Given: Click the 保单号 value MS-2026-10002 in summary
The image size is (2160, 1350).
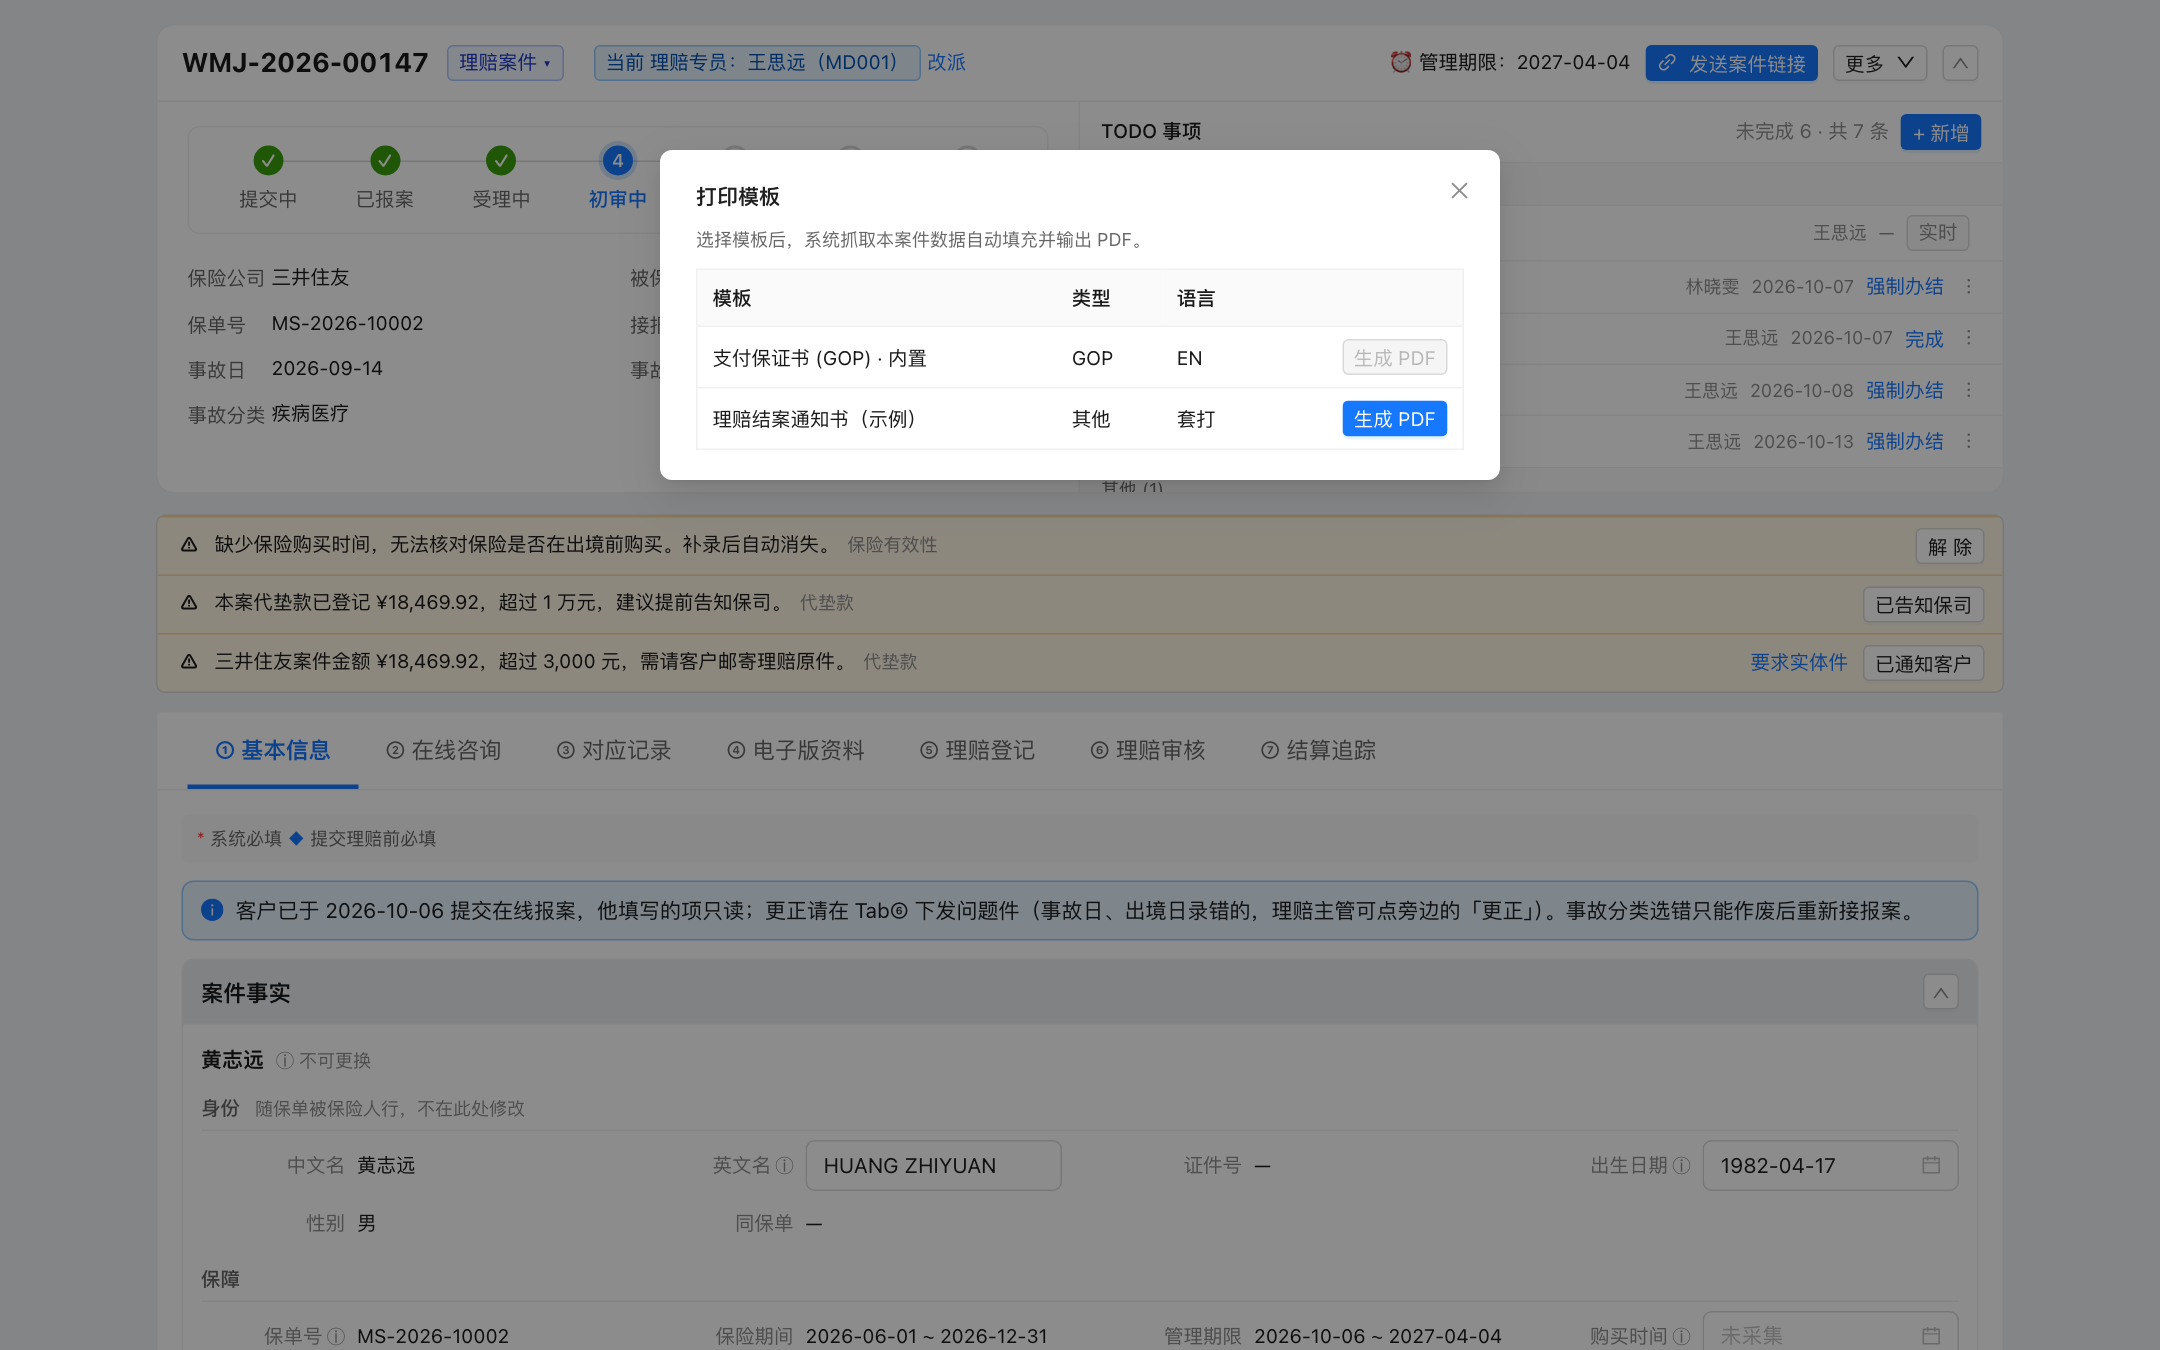Looking at the screenshot, I should [348, 324].
